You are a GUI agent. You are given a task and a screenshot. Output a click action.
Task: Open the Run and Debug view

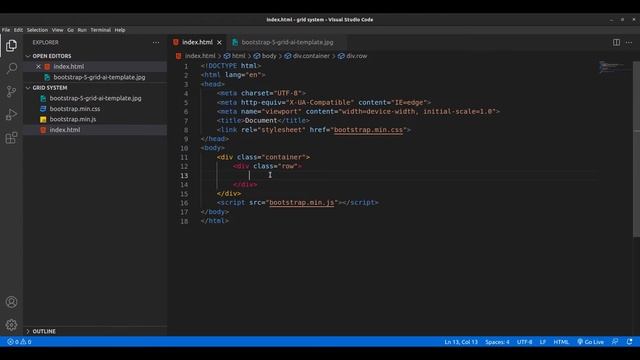[11, 115]
